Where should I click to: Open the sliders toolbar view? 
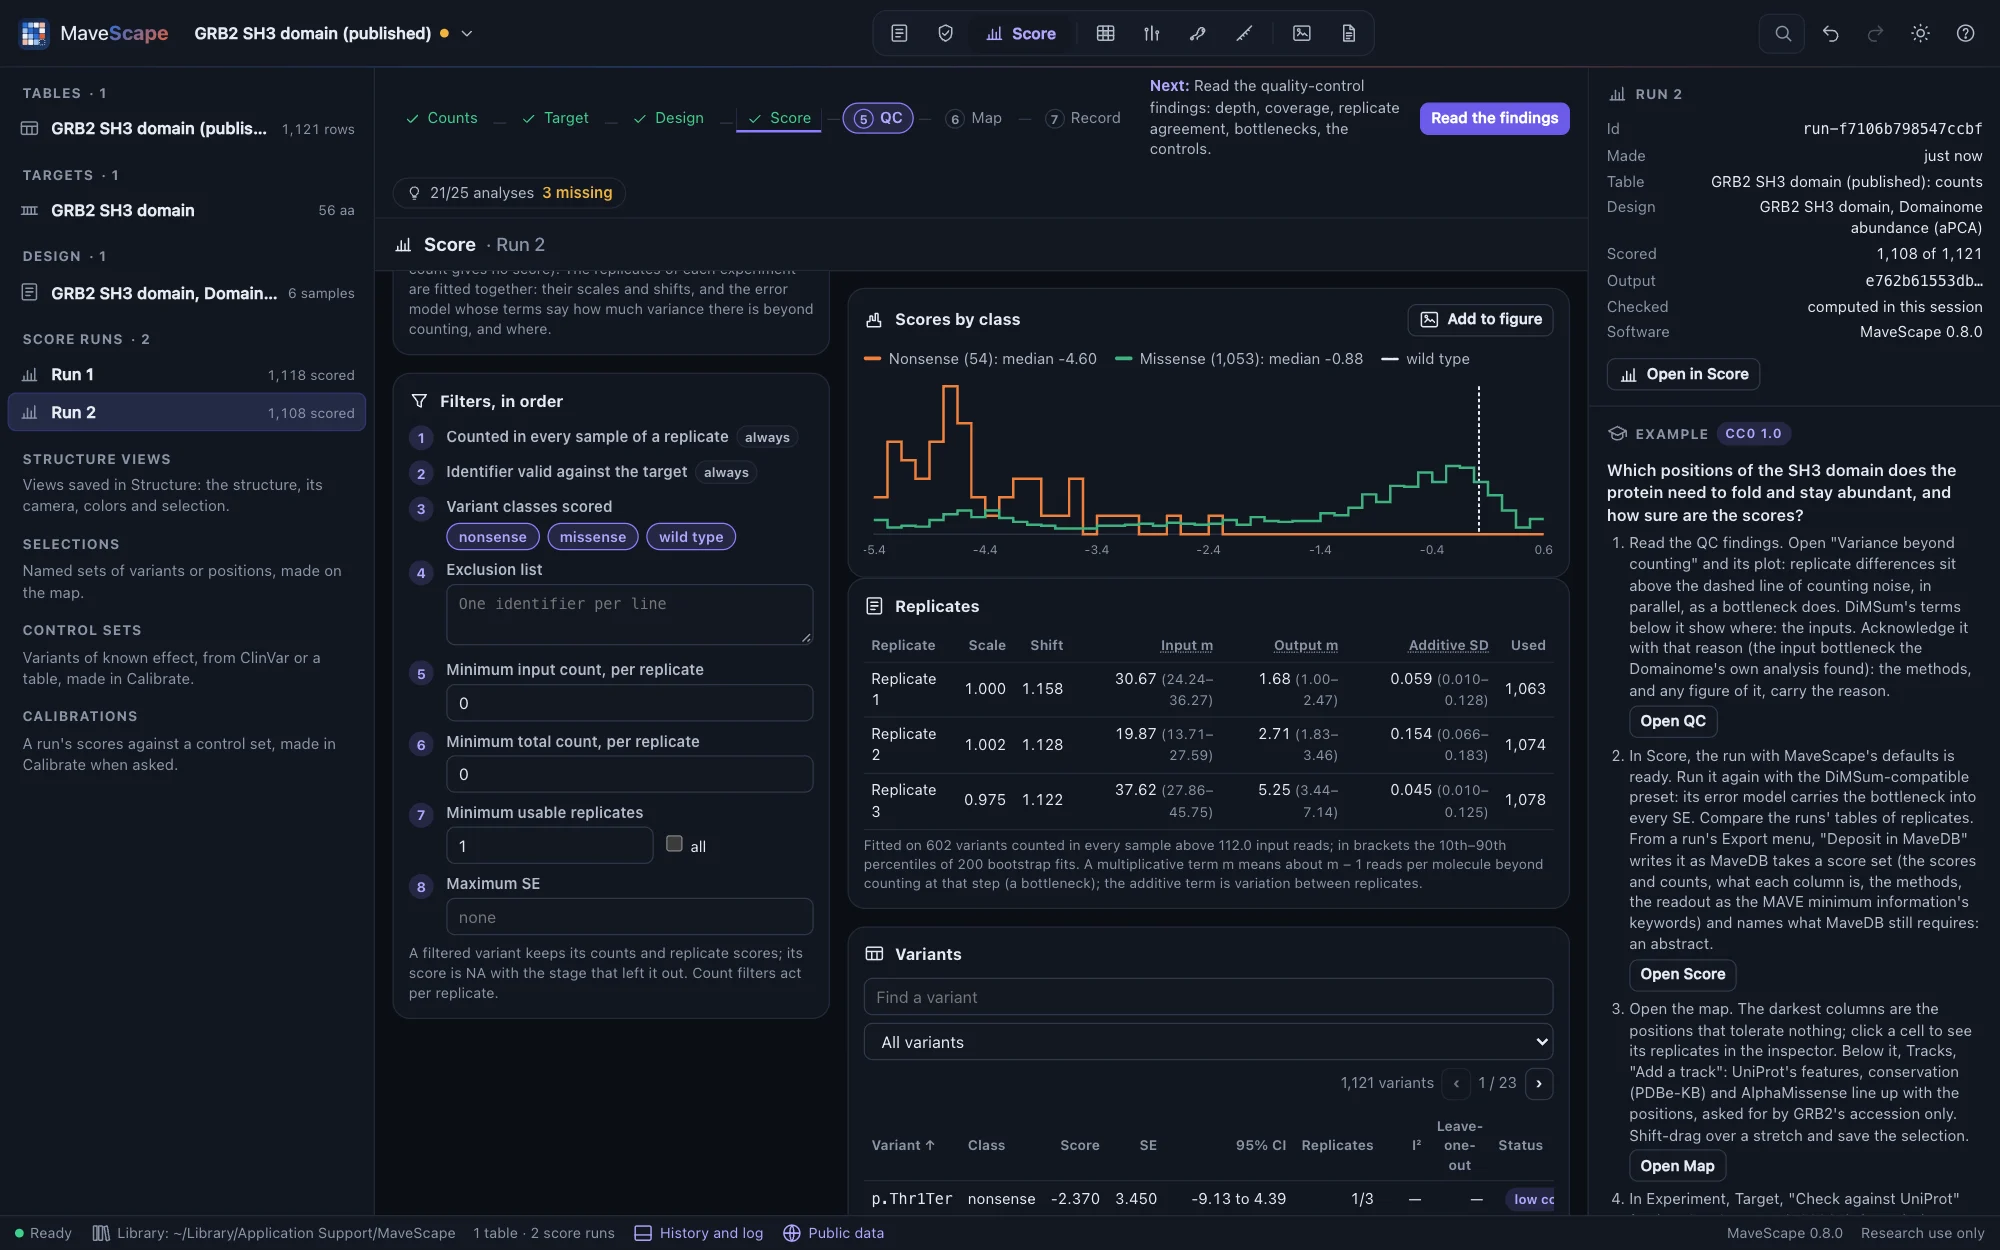click(x=1151, y=34)
